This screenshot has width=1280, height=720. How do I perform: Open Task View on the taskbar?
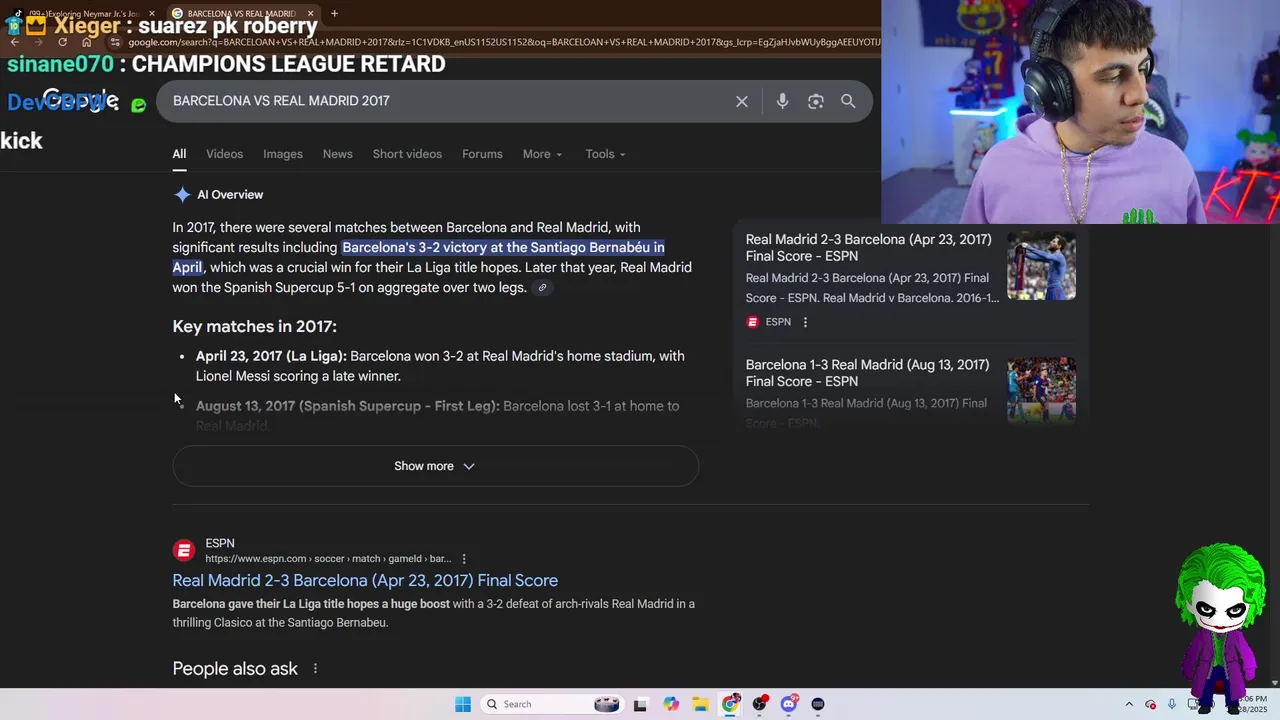[x=640, y=704]
